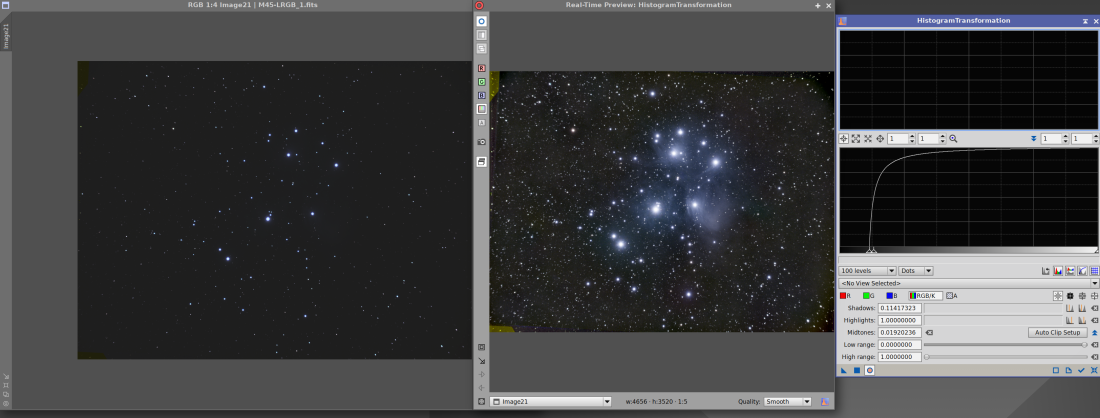Select Image21 vertical tab on left window
The height and width of the screenshot is (418, 1100).
tap(6, 36)
